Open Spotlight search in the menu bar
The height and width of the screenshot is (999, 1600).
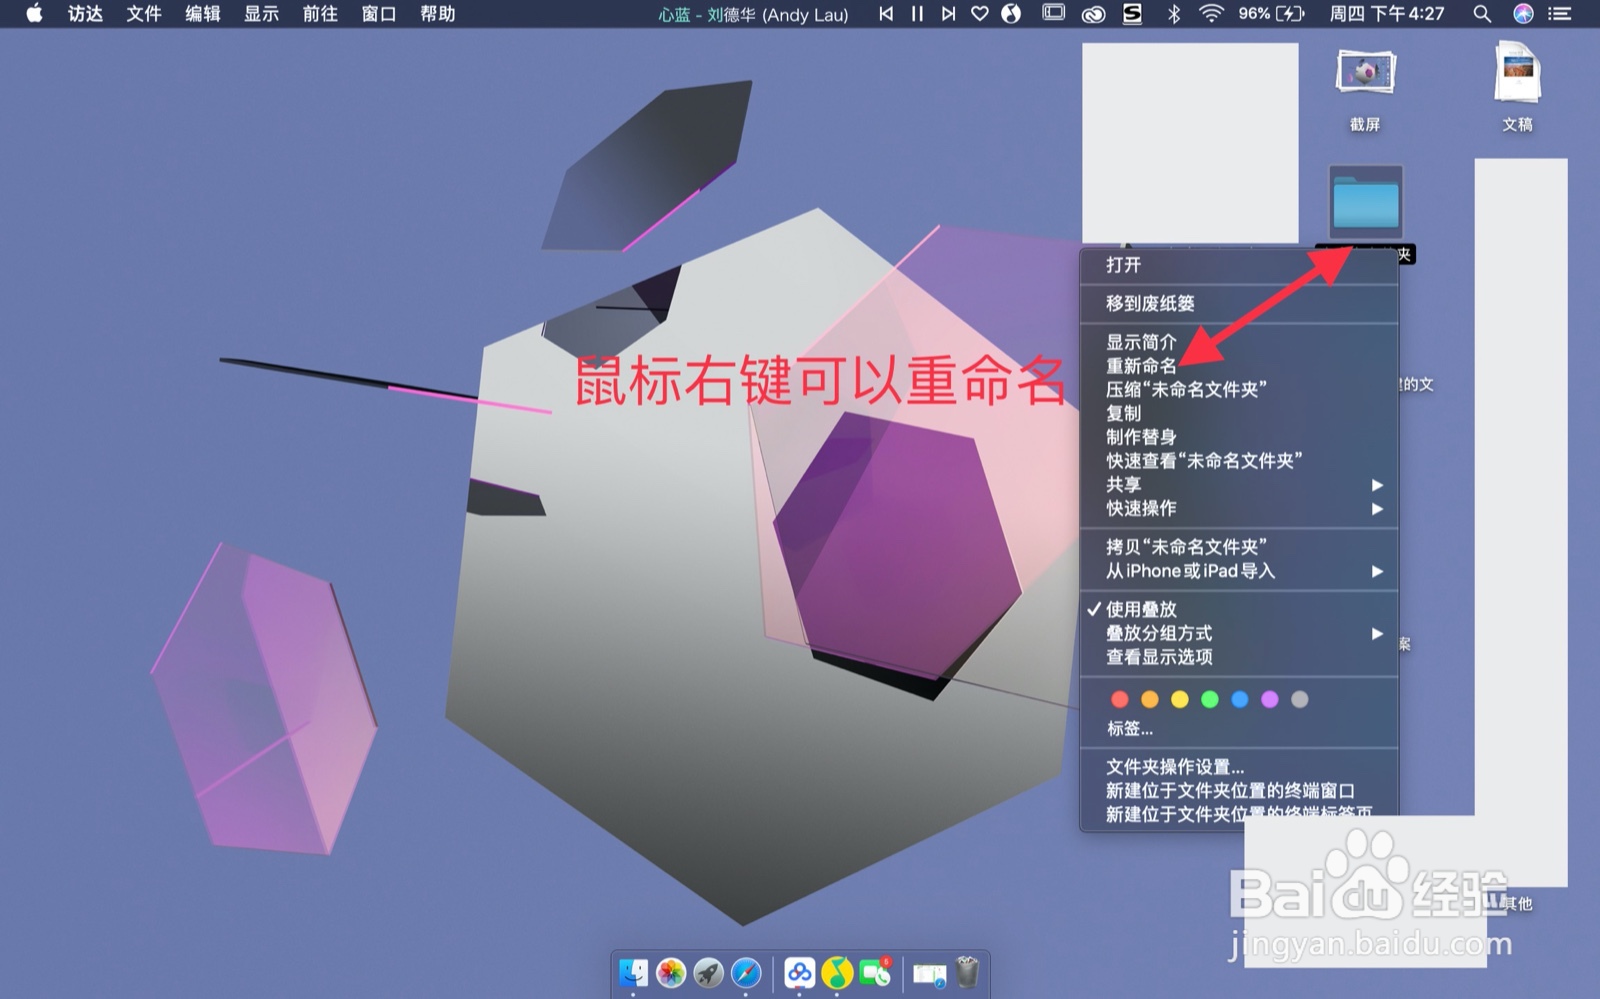coord(1481,14)
